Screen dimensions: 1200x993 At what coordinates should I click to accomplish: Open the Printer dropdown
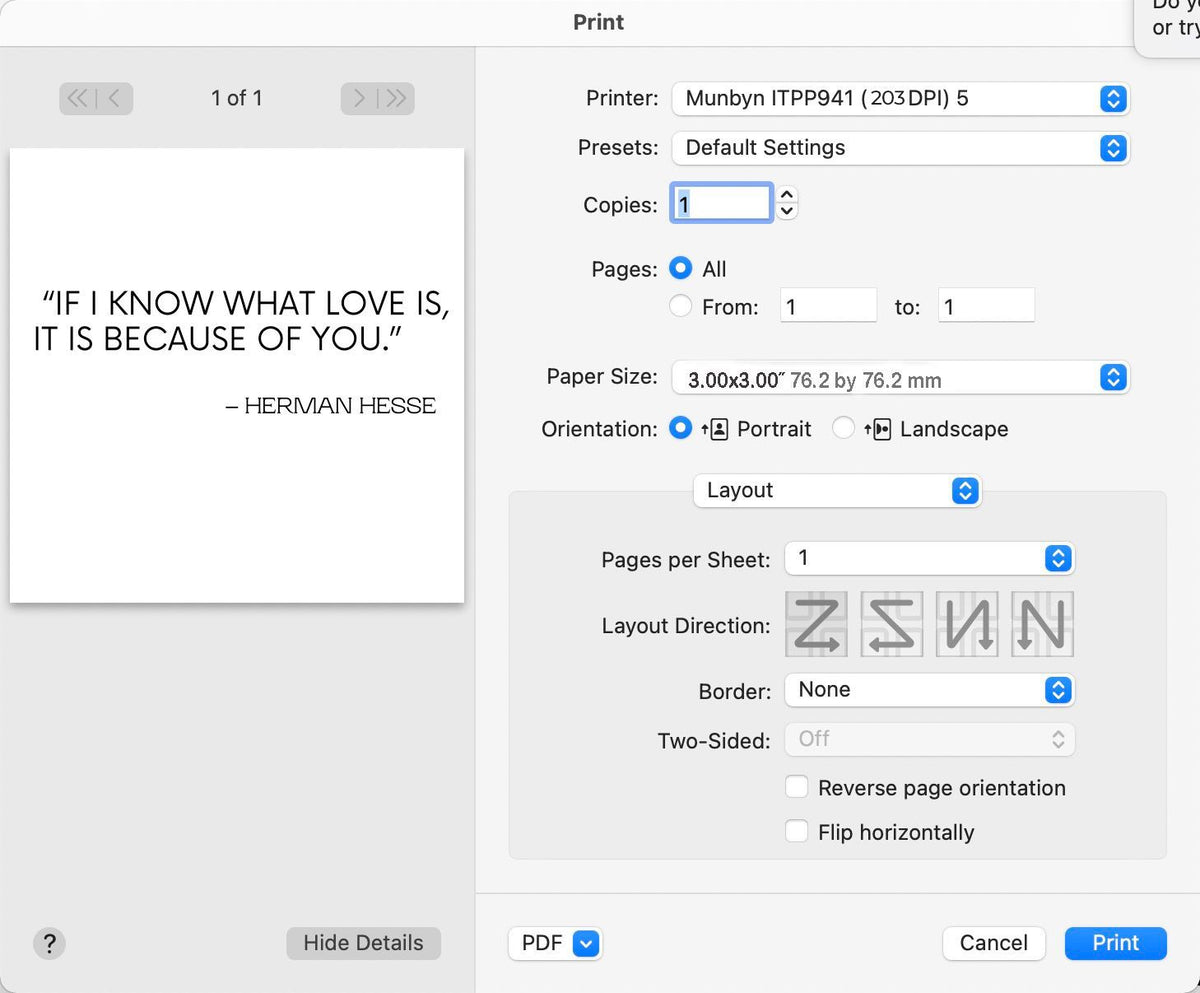(x=900, y=99)
